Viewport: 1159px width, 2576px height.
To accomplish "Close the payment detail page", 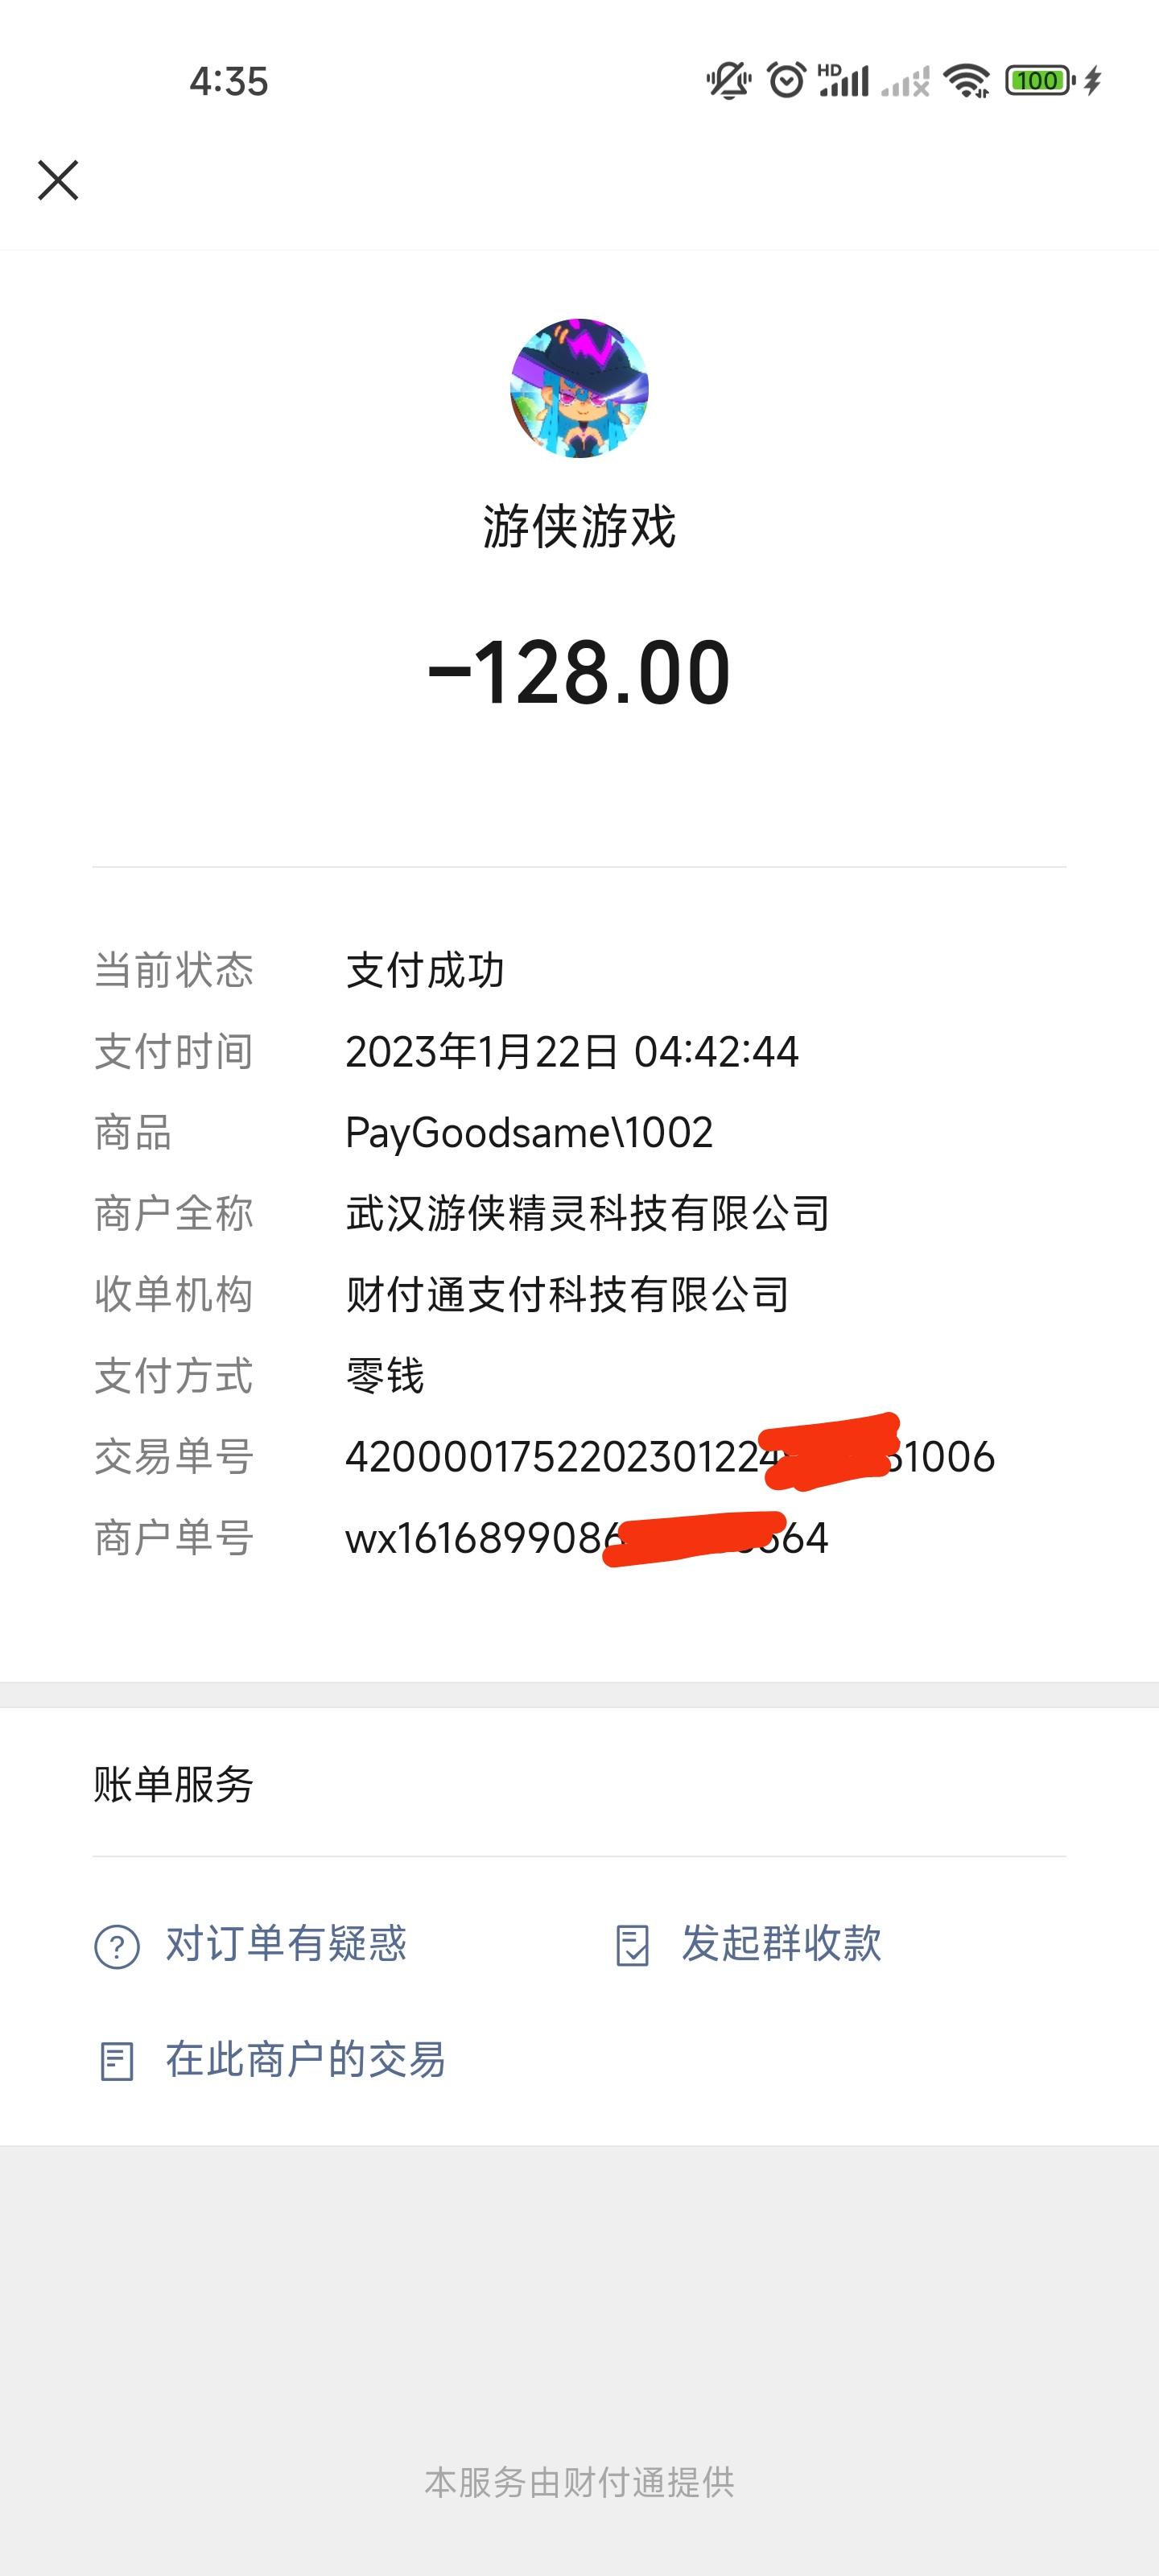I will point(58,180).
